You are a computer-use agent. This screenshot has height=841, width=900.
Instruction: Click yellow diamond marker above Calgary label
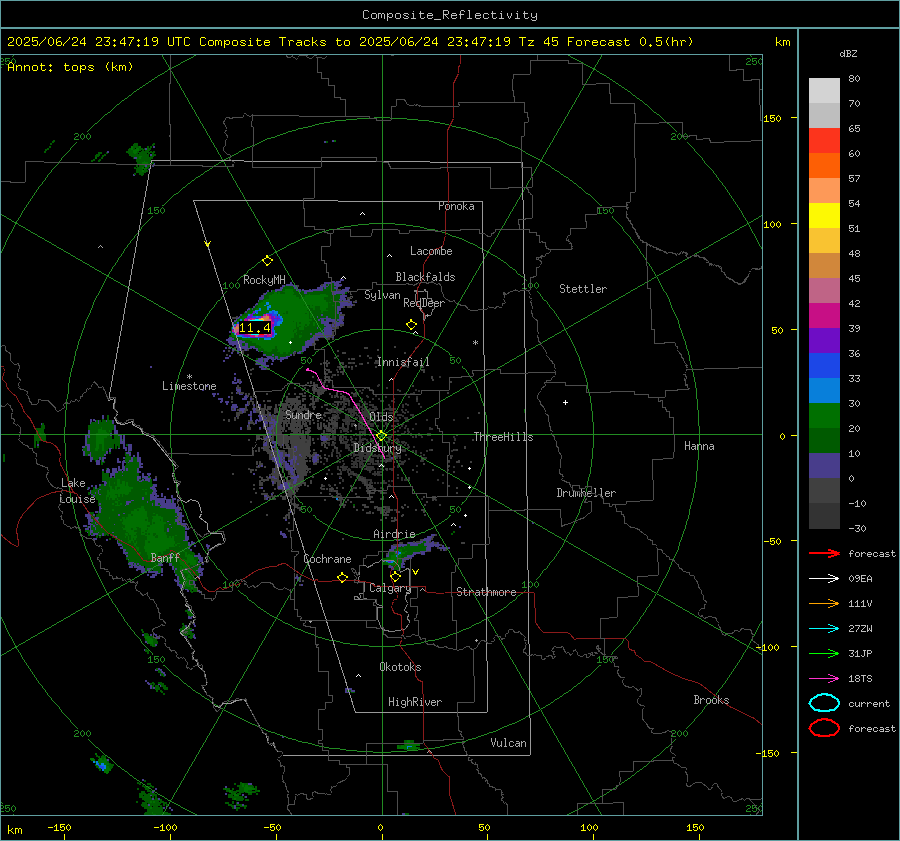pyautogui.click(x=395, y=576)
